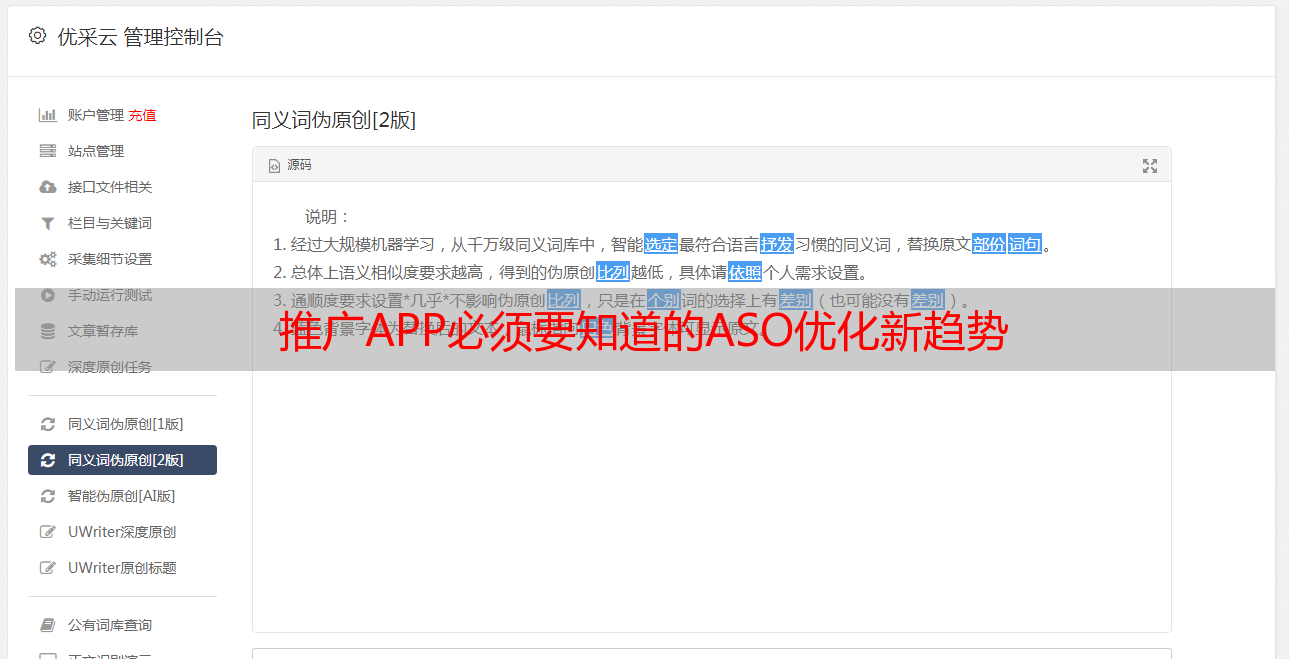Click the UWriter深度原创 edit icon
Screen dimensions: 1289x659
pos(47,532)
